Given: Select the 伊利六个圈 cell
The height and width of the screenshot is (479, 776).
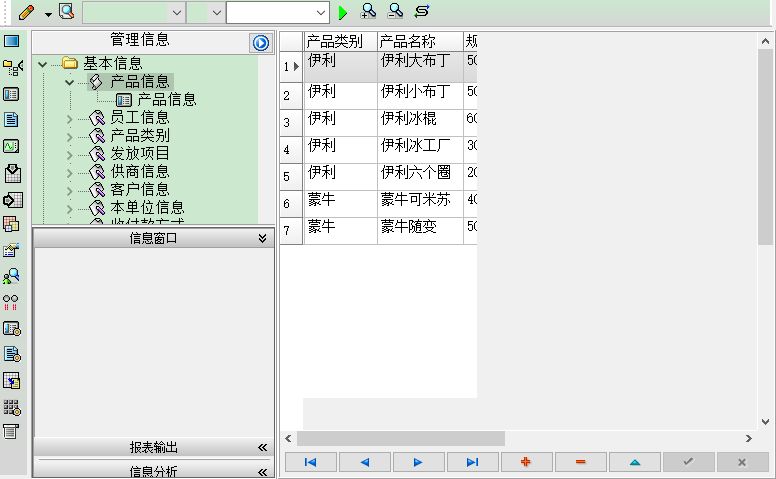Looking at the screenshot, I should pyautogui.click(x=420, y=177).
